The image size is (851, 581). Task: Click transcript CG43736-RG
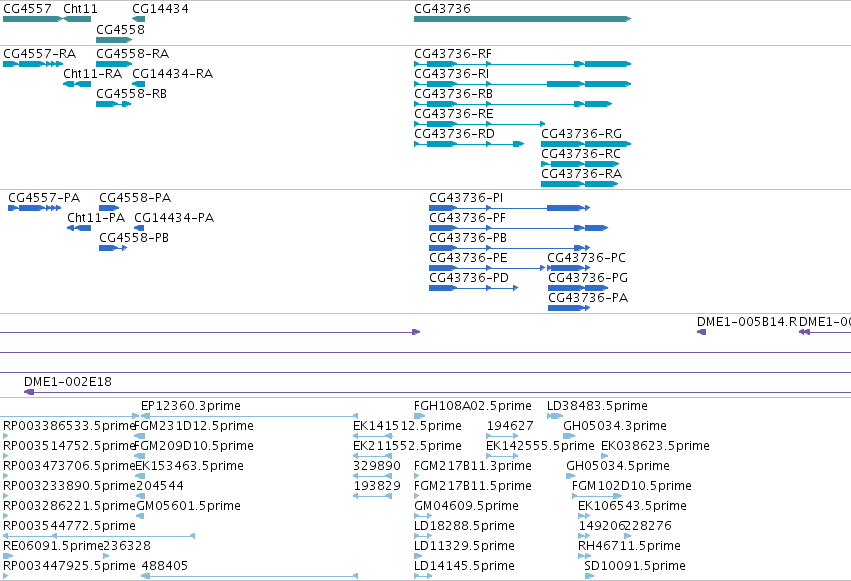pos(586,144)
